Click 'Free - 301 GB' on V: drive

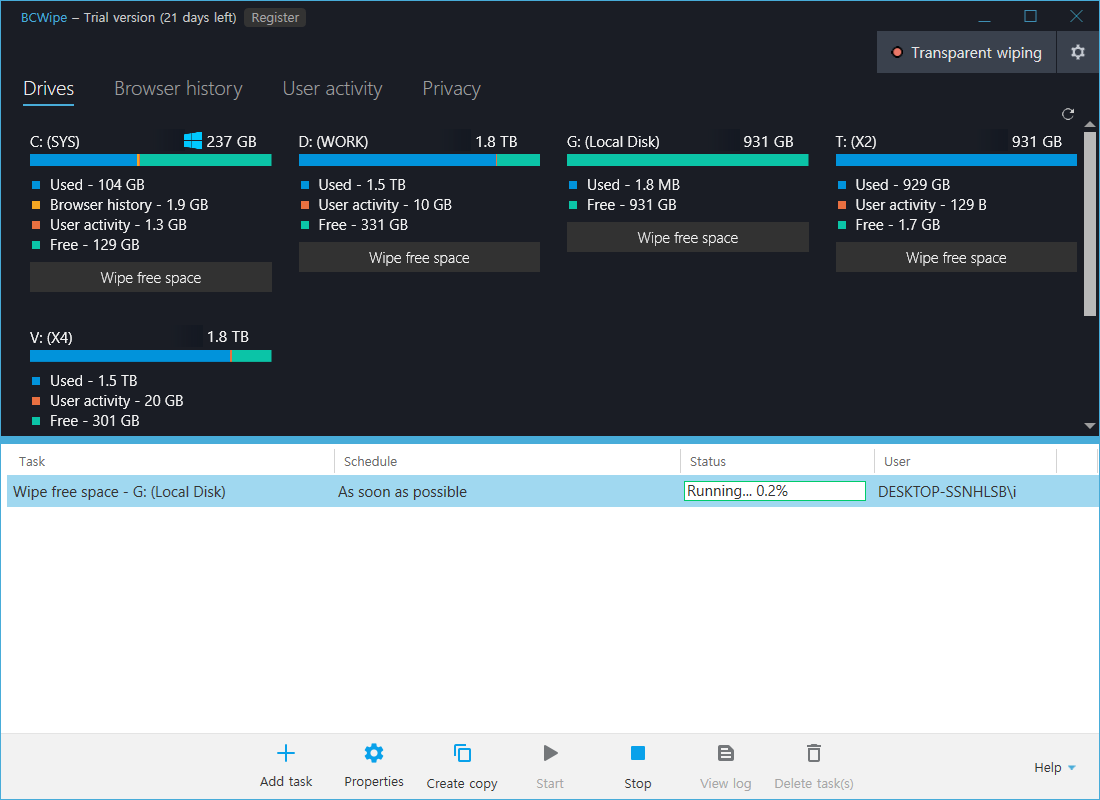click(95, 421)
